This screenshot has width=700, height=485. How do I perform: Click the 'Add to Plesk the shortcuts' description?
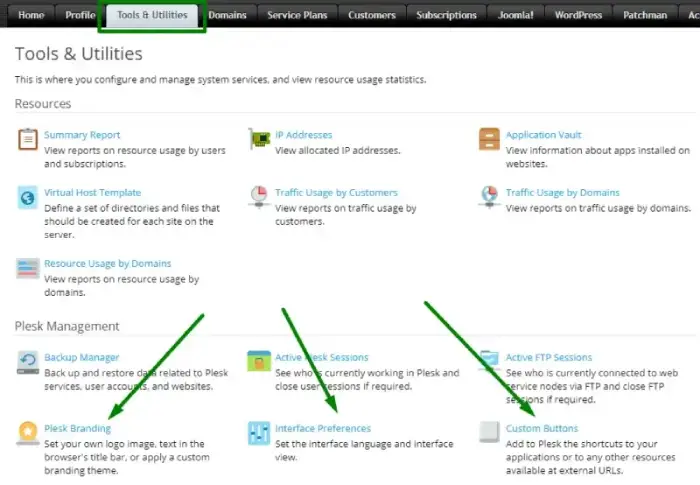click(x=590, y=457)
